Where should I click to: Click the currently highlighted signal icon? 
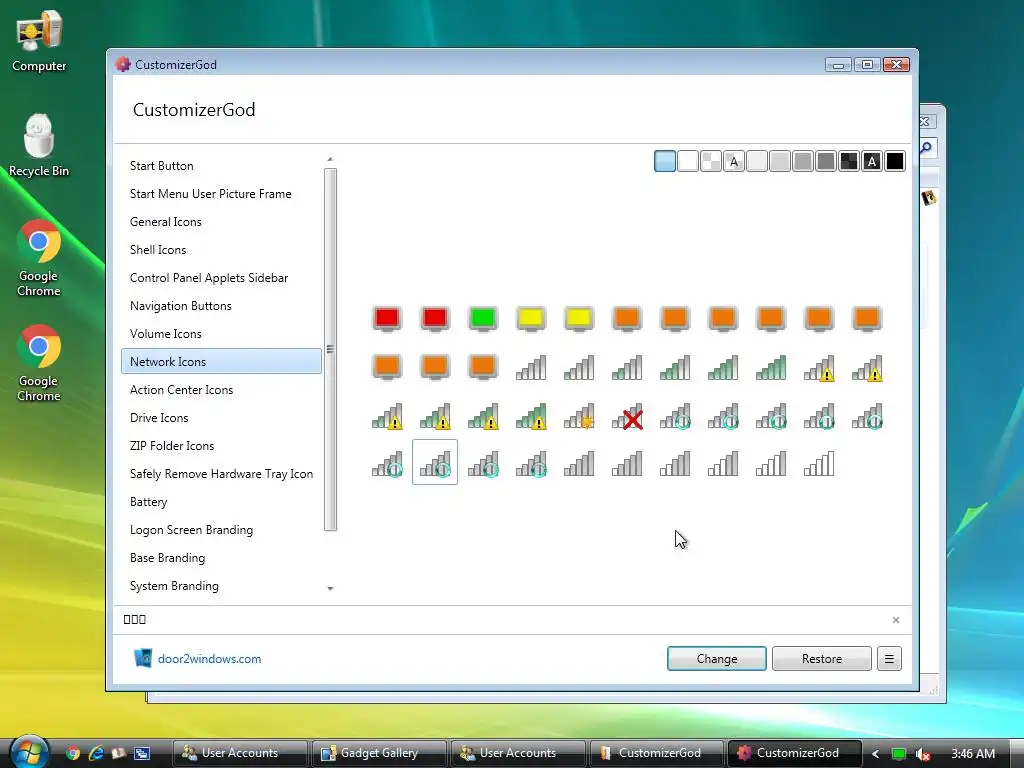(x=435, y=462)
